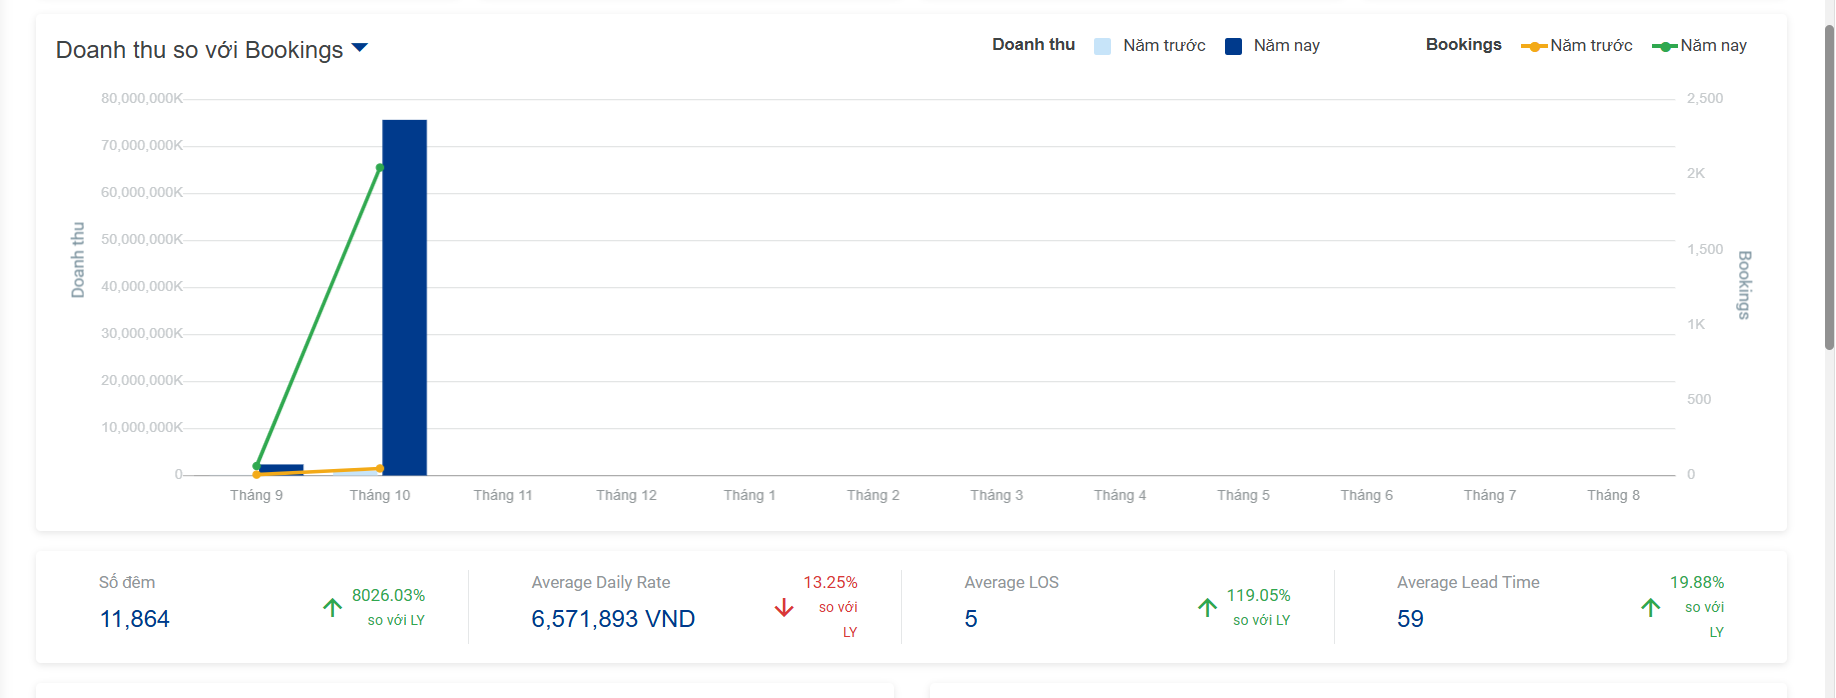Click the dark blue Doanh thu Năm nay swatch

pos(1233,46)
